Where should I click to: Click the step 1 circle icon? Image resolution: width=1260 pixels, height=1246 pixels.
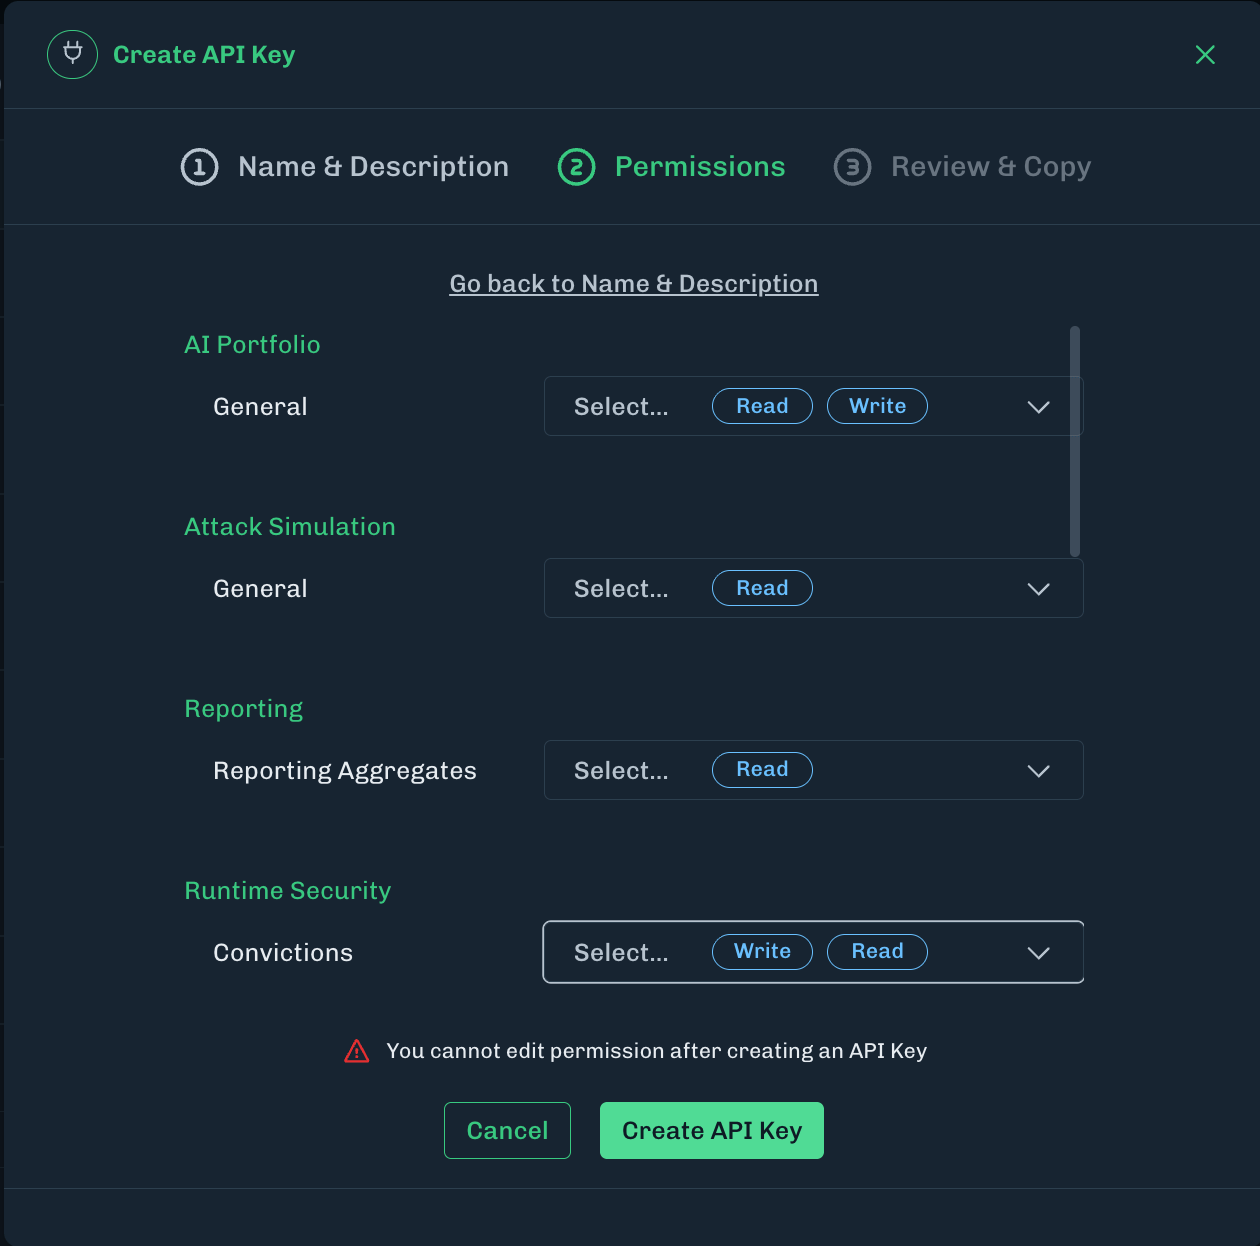tap(199, 167)
